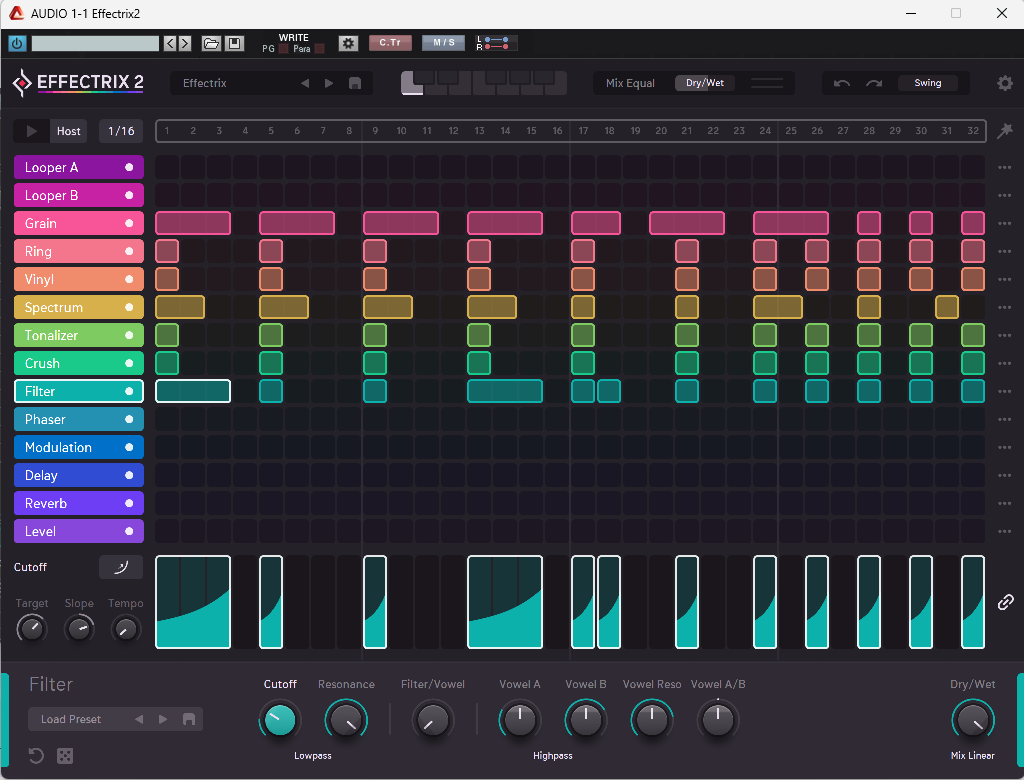1024x780 pixels.
Task: Select next Filter preset arrow
Action: coord(163,719)
